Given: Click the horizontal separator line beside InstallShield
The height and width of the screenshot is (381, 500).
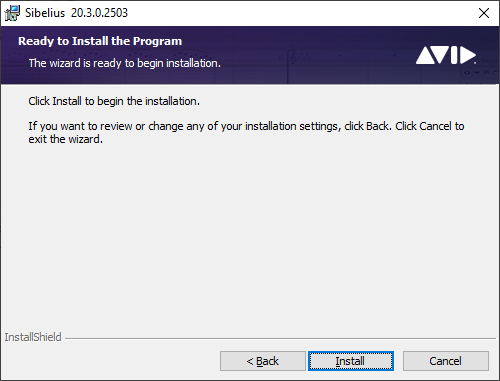Looking at the screenshot, I should (280, 339).
